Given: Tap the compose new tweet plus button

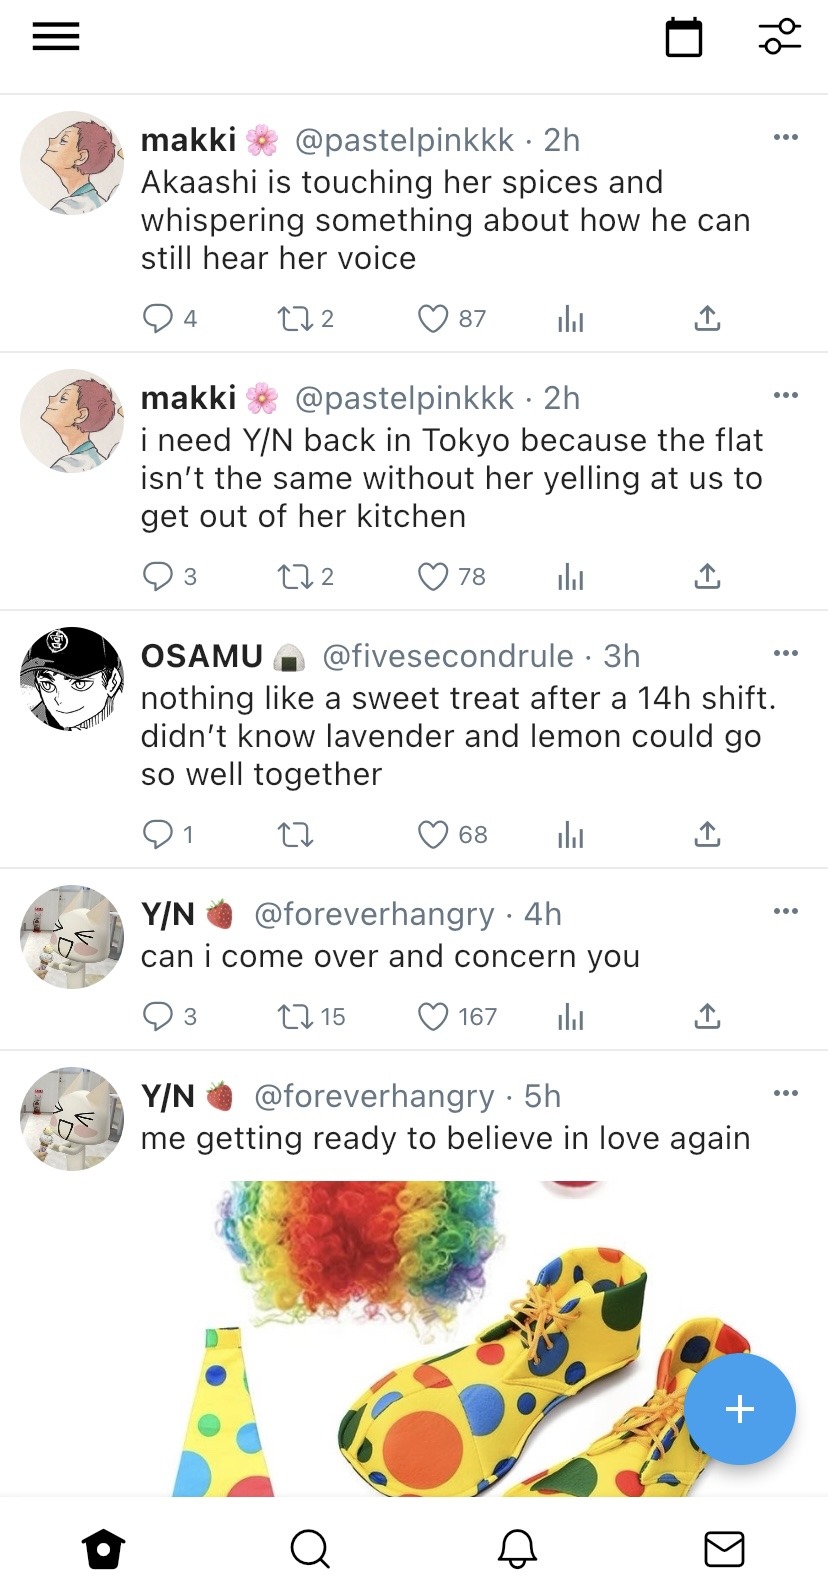Looking at the screenshot, I should (740, 1409).
